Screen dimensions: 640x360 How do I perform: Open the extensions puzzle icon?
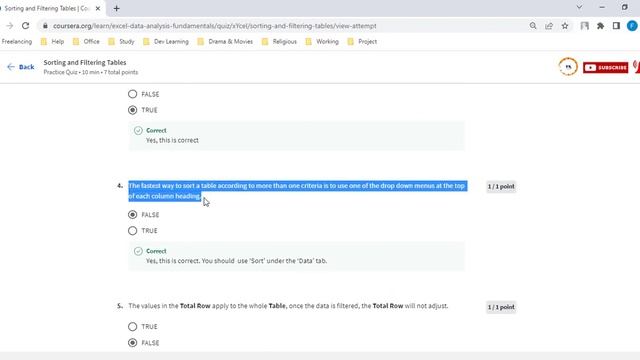pyautogui.click(x=600, y=26)
